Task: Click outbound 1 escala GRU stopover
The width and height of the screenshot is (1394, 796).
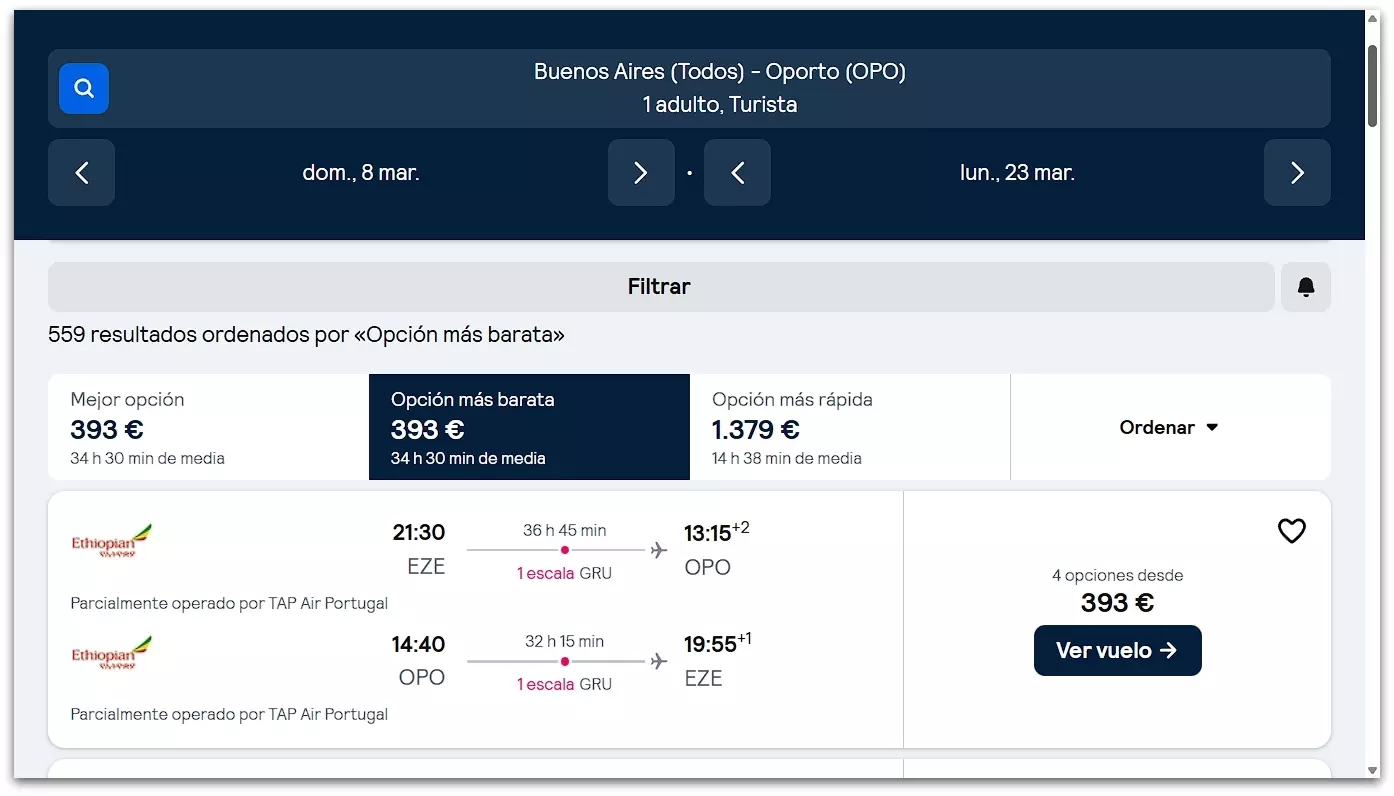Action: point(564,573)
